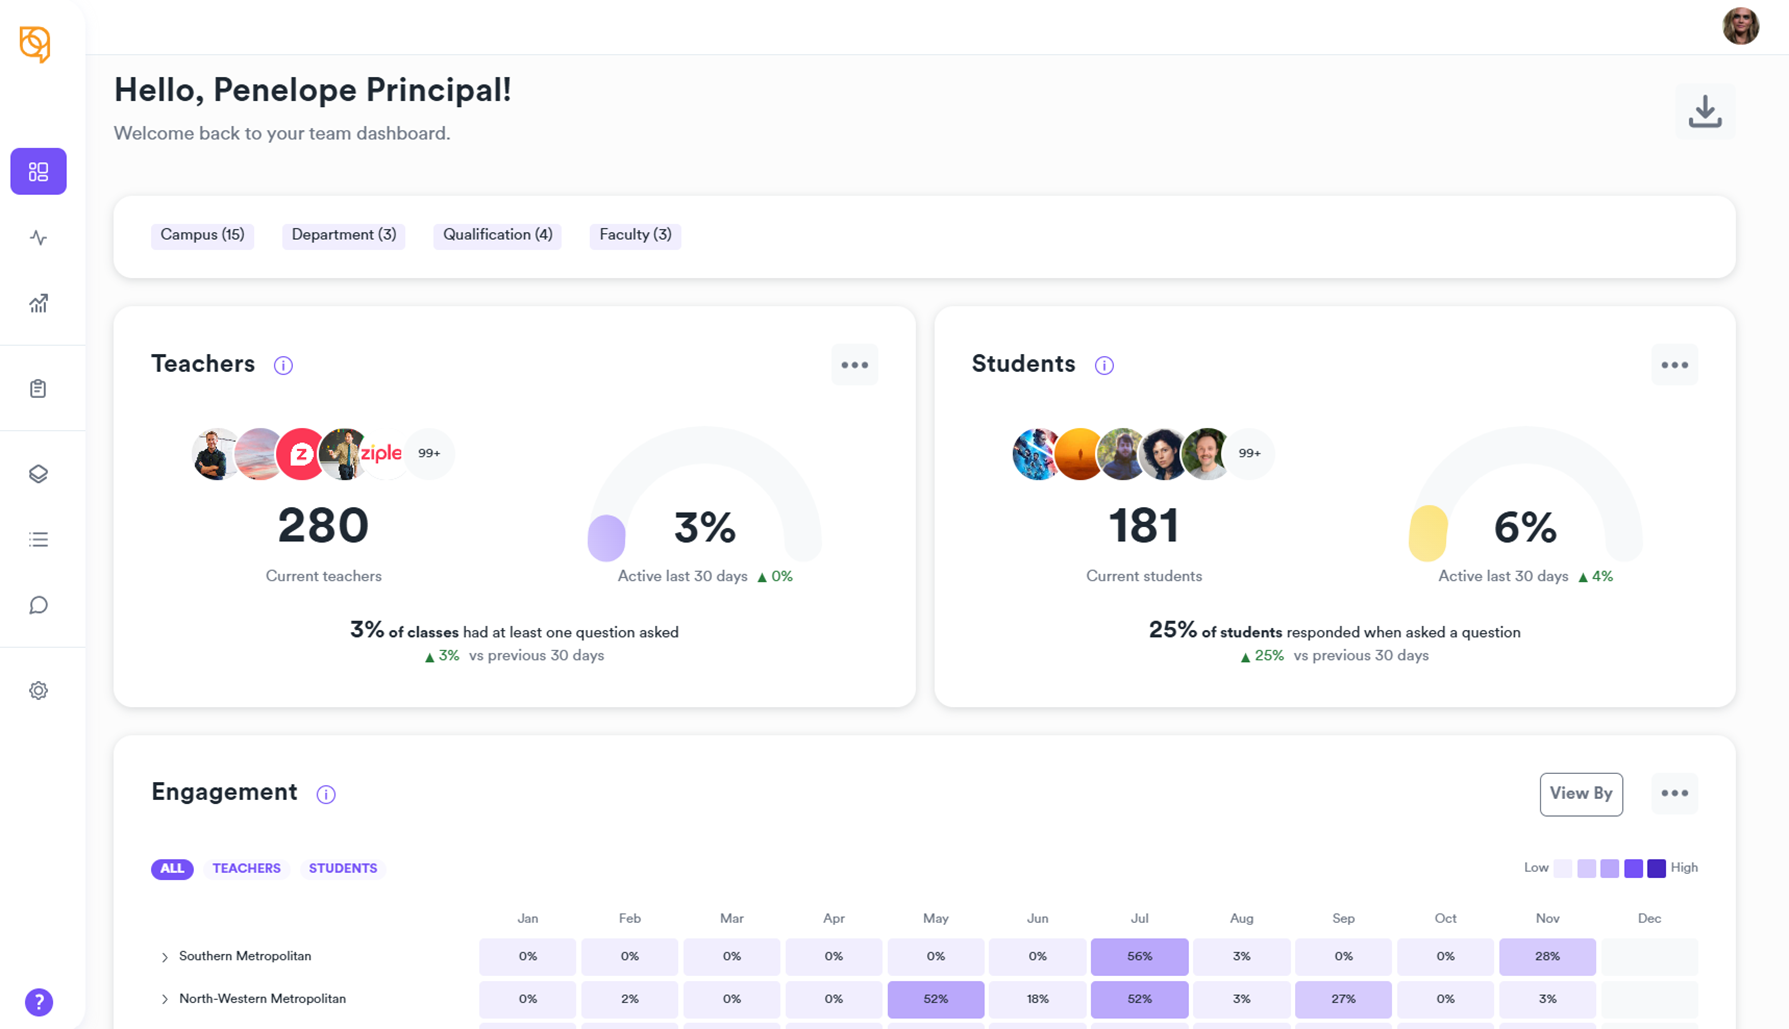Click the download icon at top right
The image size is (1789, 1029).
[1704, 112]
